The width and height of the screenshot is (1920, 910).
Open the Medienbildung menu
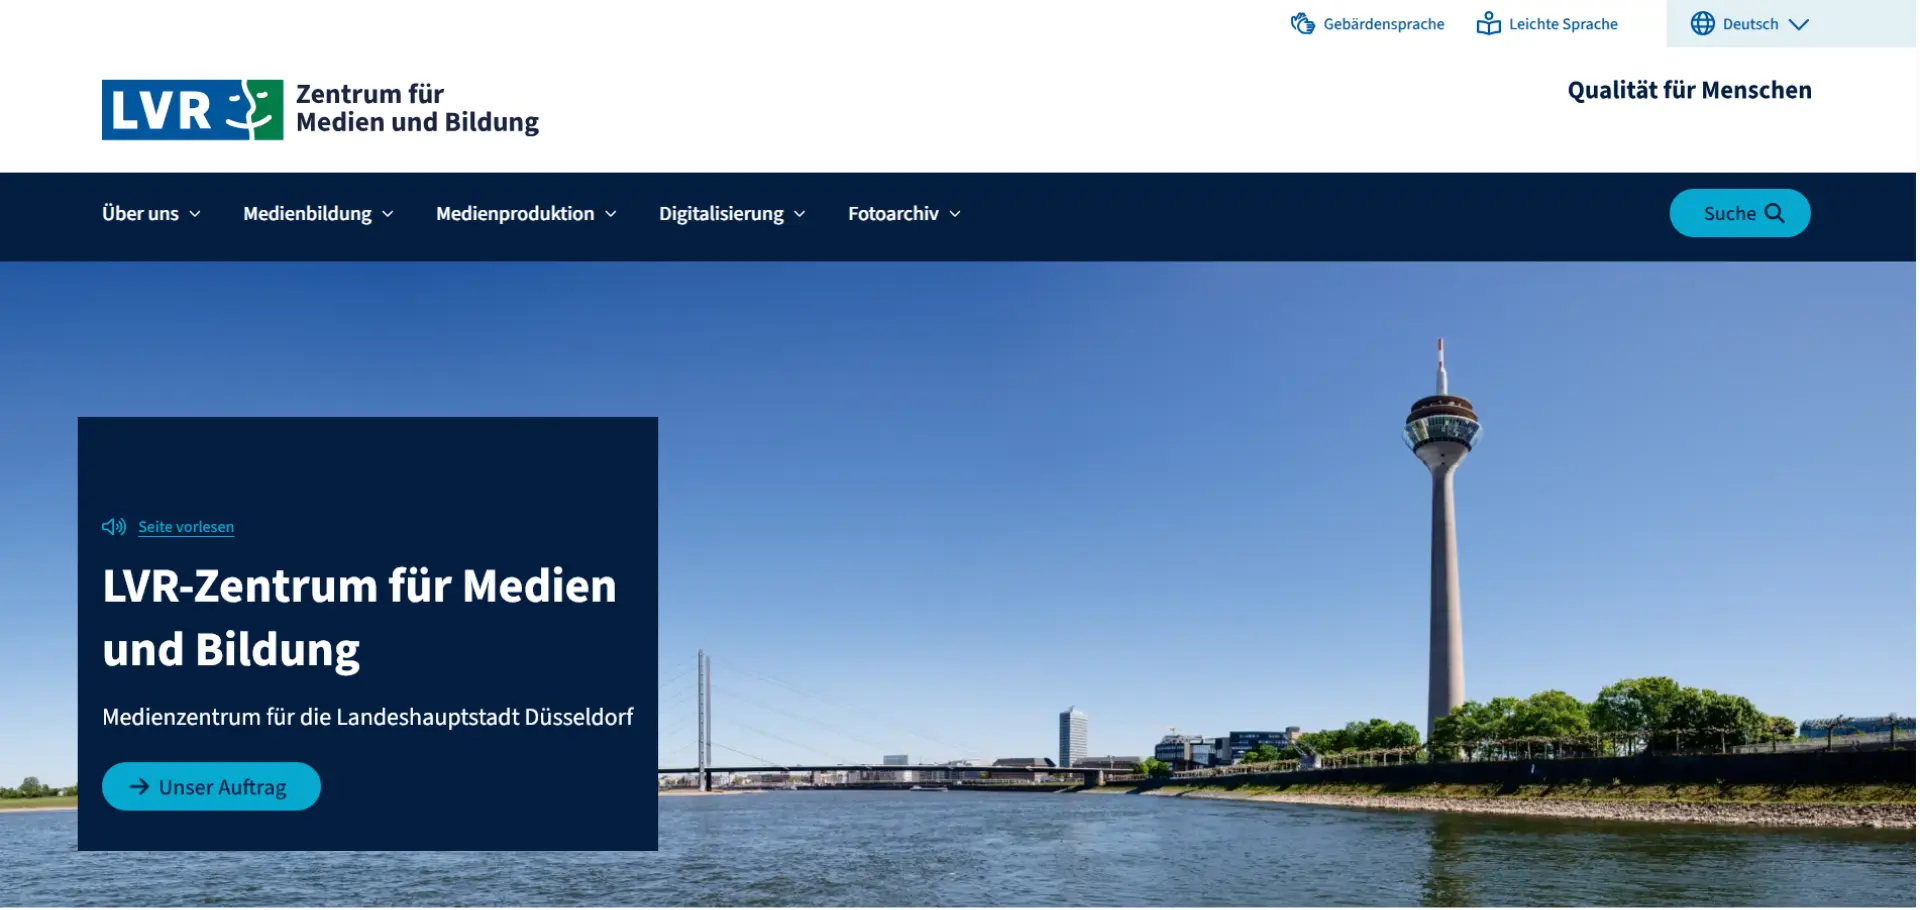[318, 214]
